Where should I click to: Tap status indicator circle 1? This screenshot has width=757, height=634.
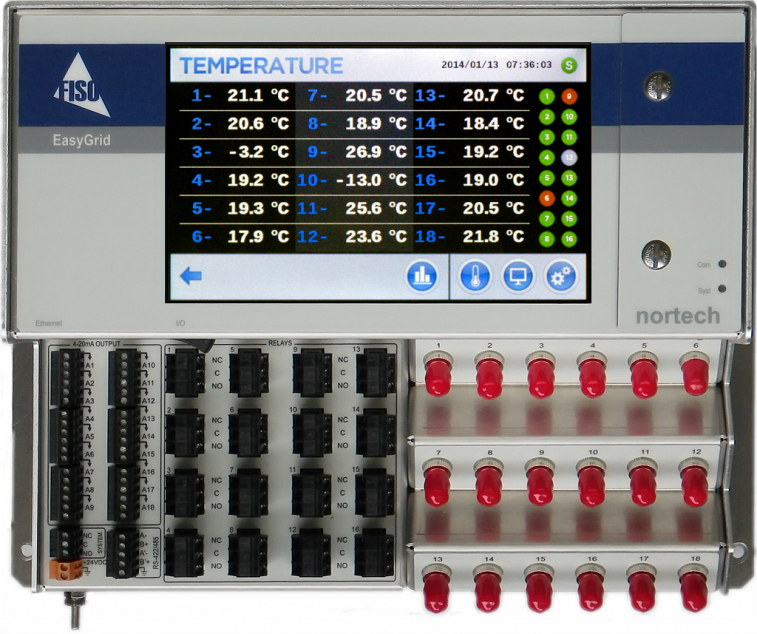click(x=547, y=97)
